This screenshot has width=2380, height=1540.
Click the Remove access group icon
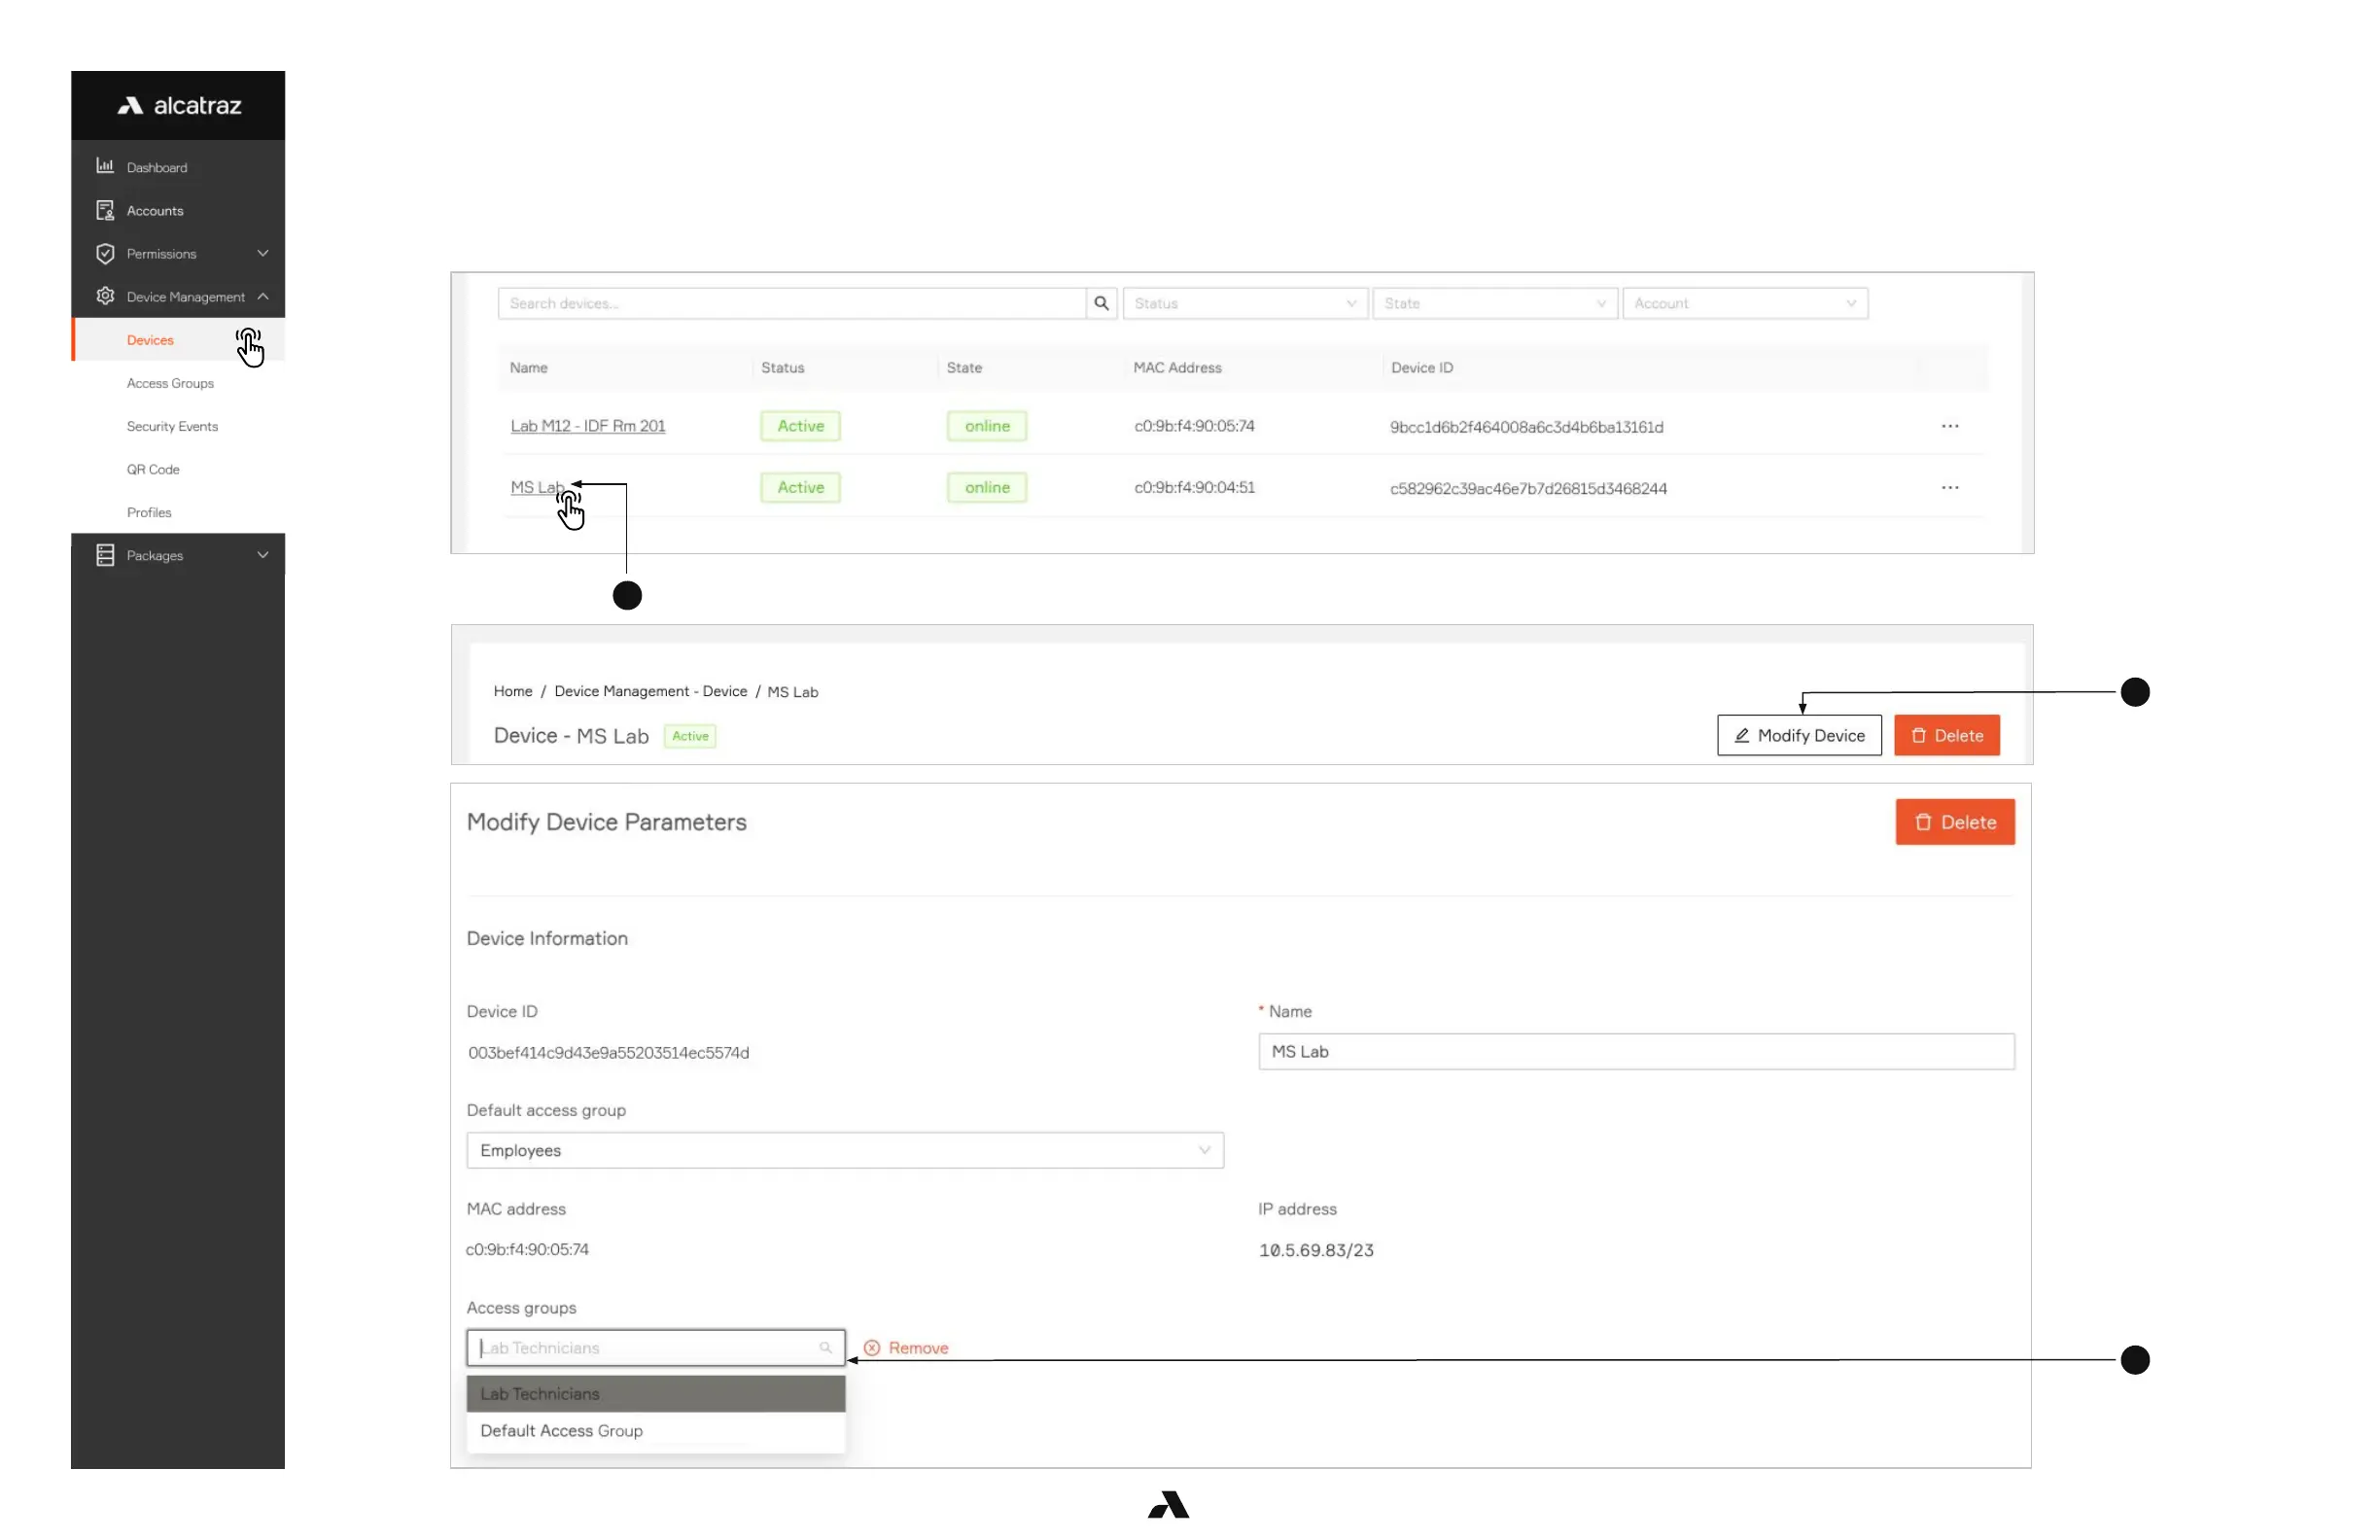(872, 1348)
